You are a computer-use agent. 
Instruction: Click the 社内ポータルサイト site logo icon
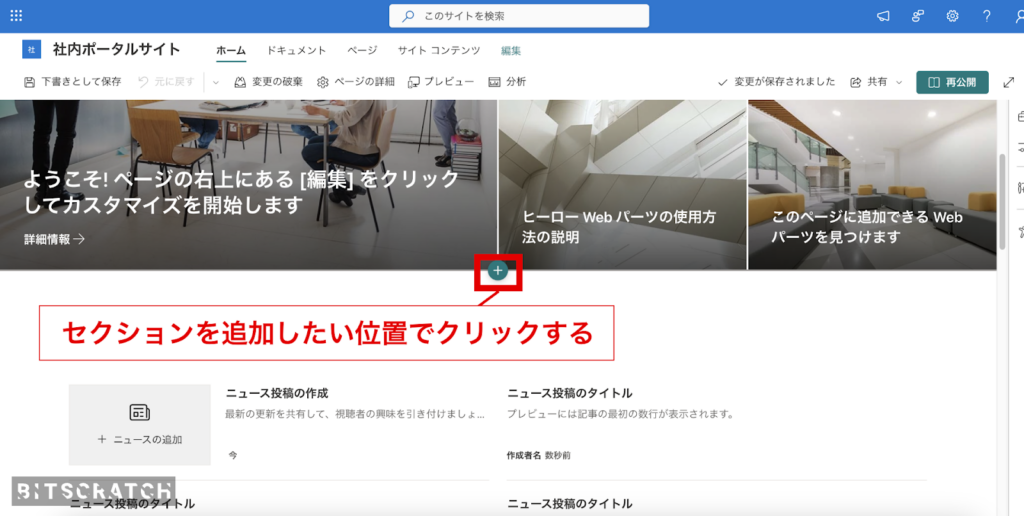tap(31, 50)
